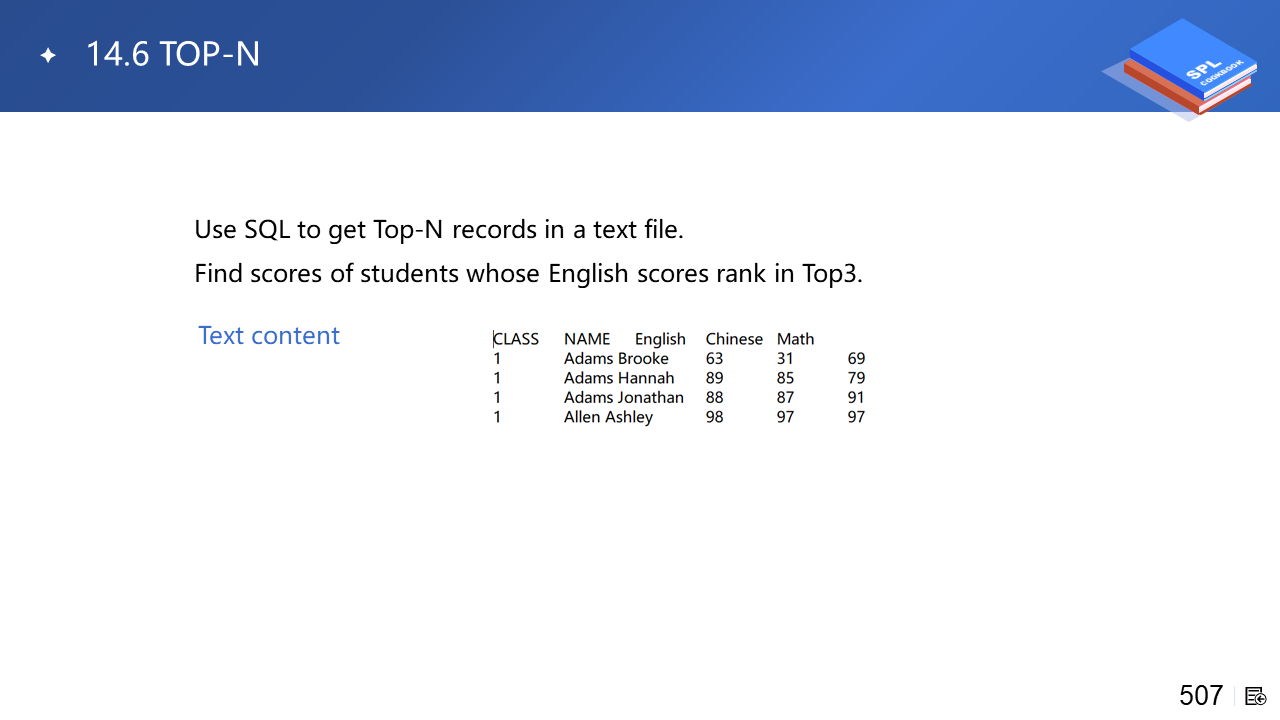Select the name "Allen Ashley" in table
The width and height of the screenshot is (1280, 720).
[608, 417]
